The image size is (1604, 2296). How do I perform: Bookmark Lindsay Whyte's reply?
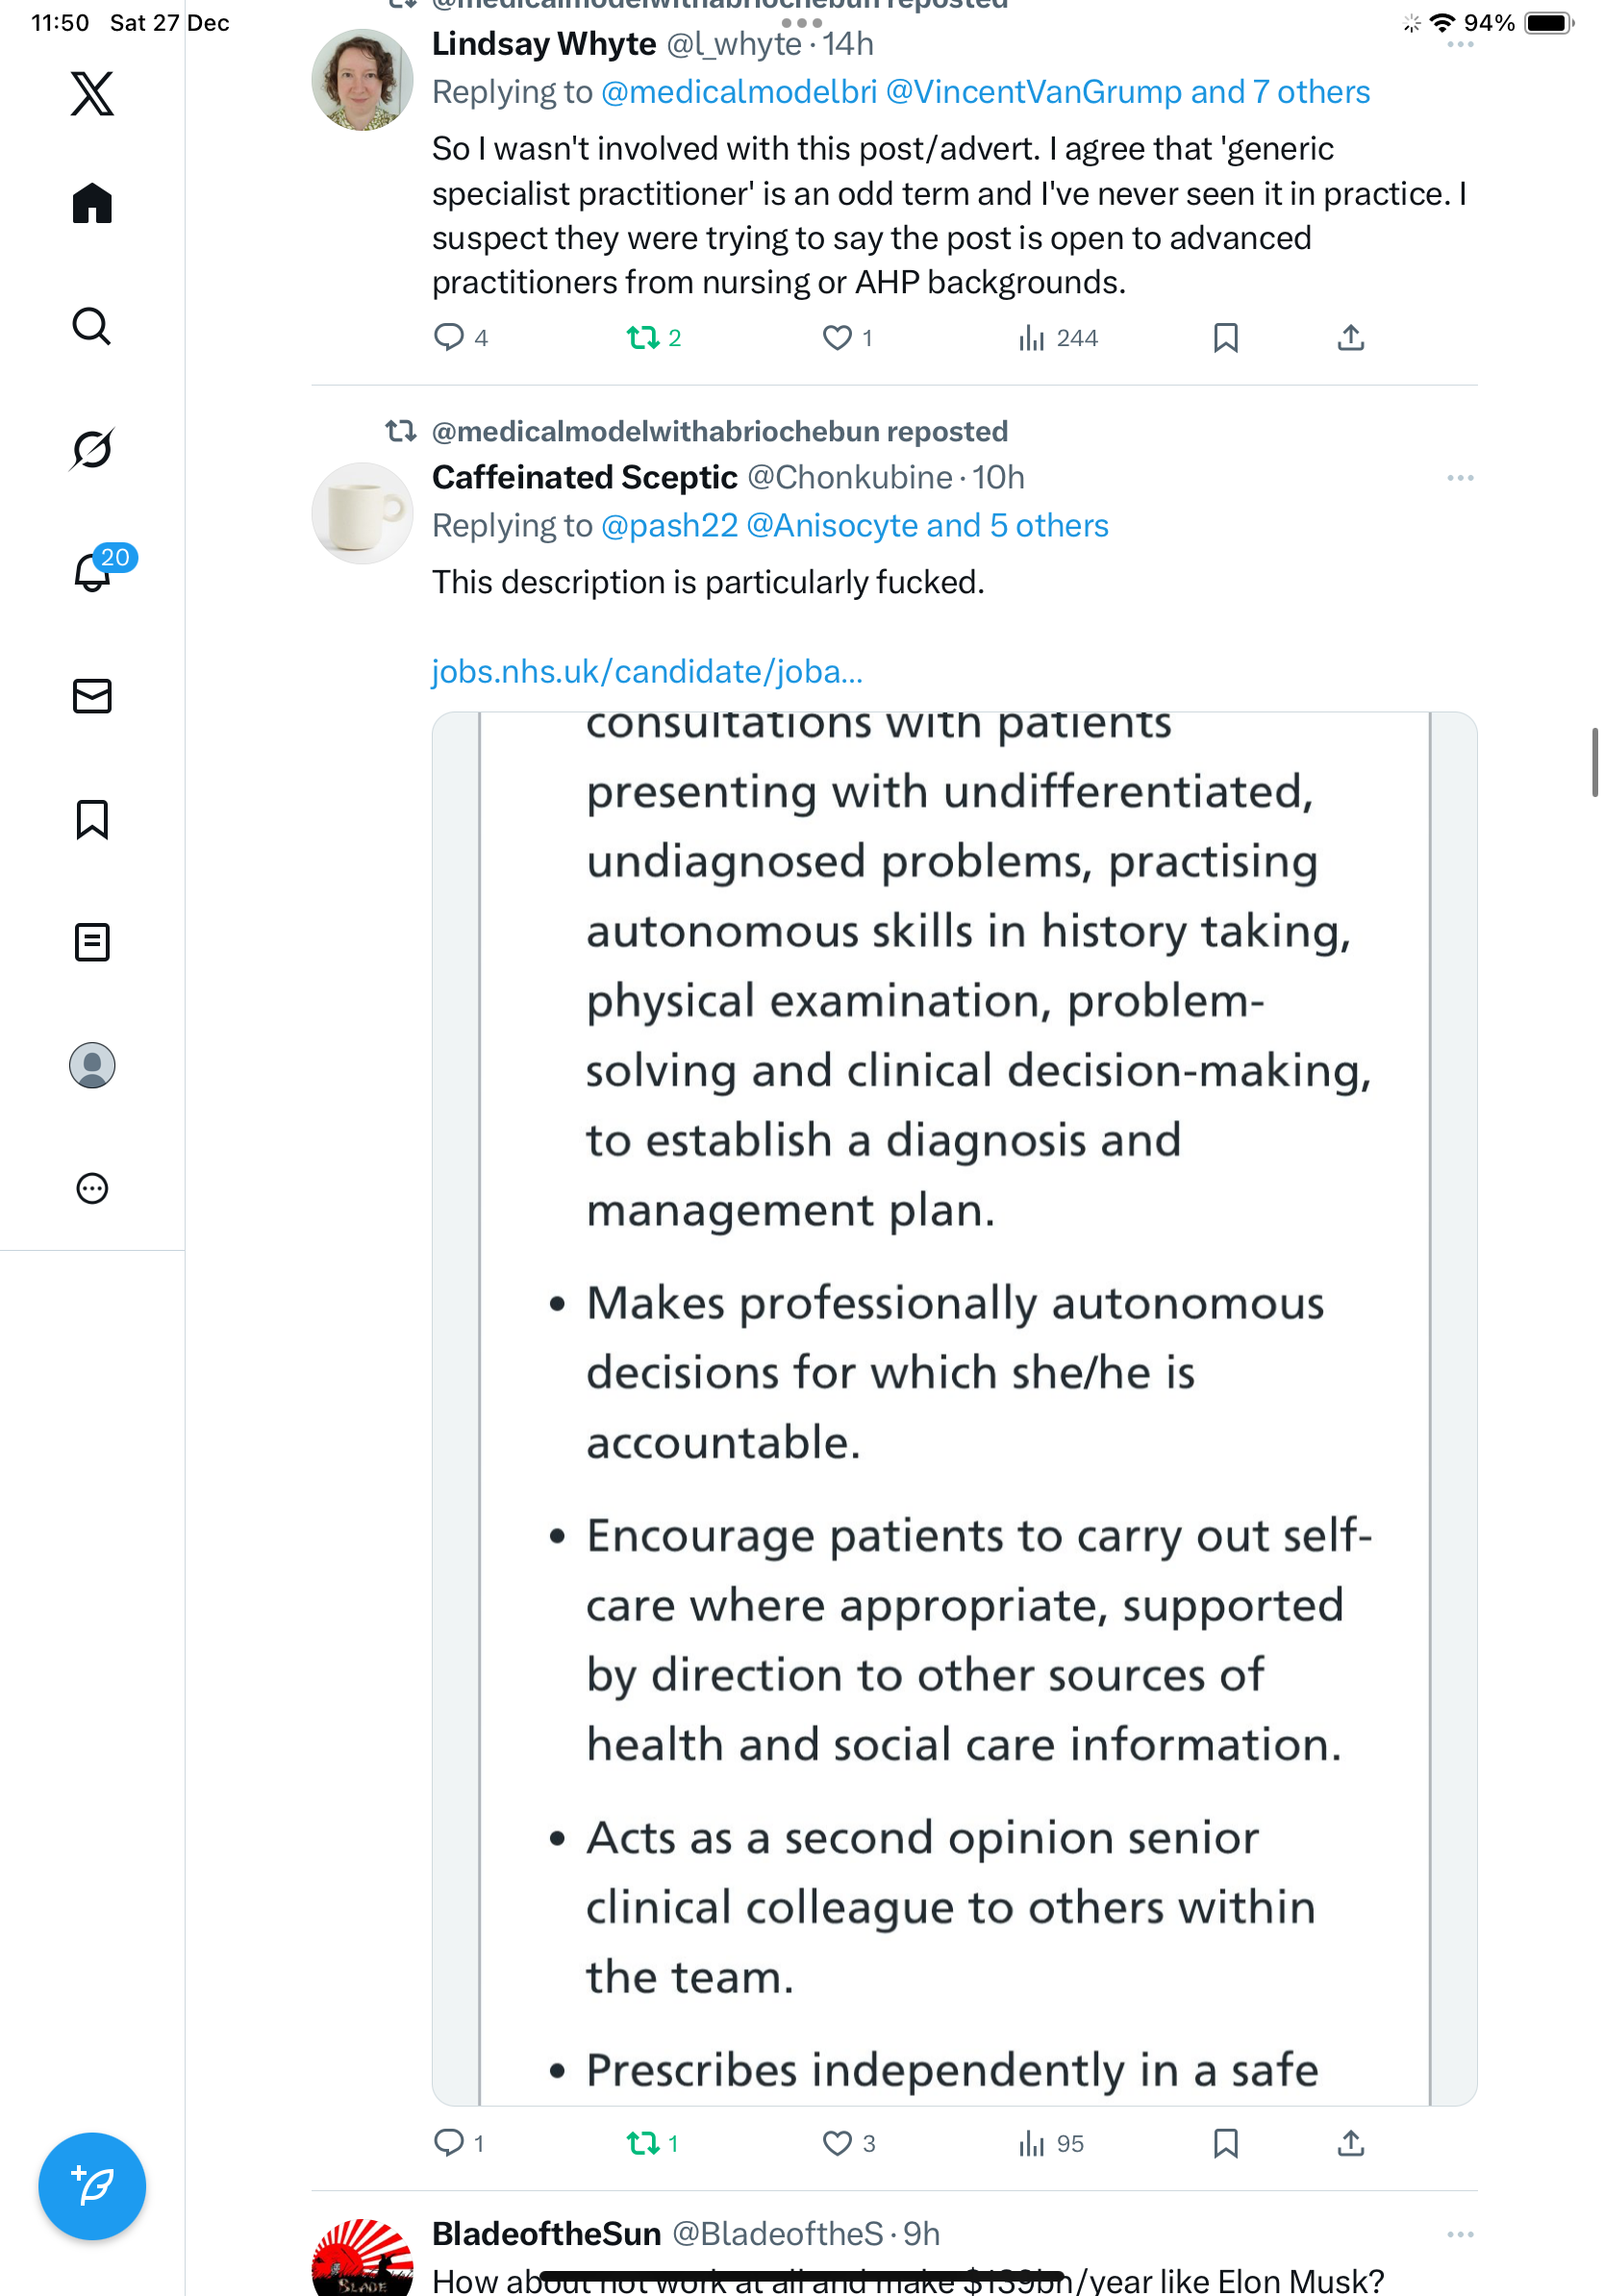[1225, 338]
